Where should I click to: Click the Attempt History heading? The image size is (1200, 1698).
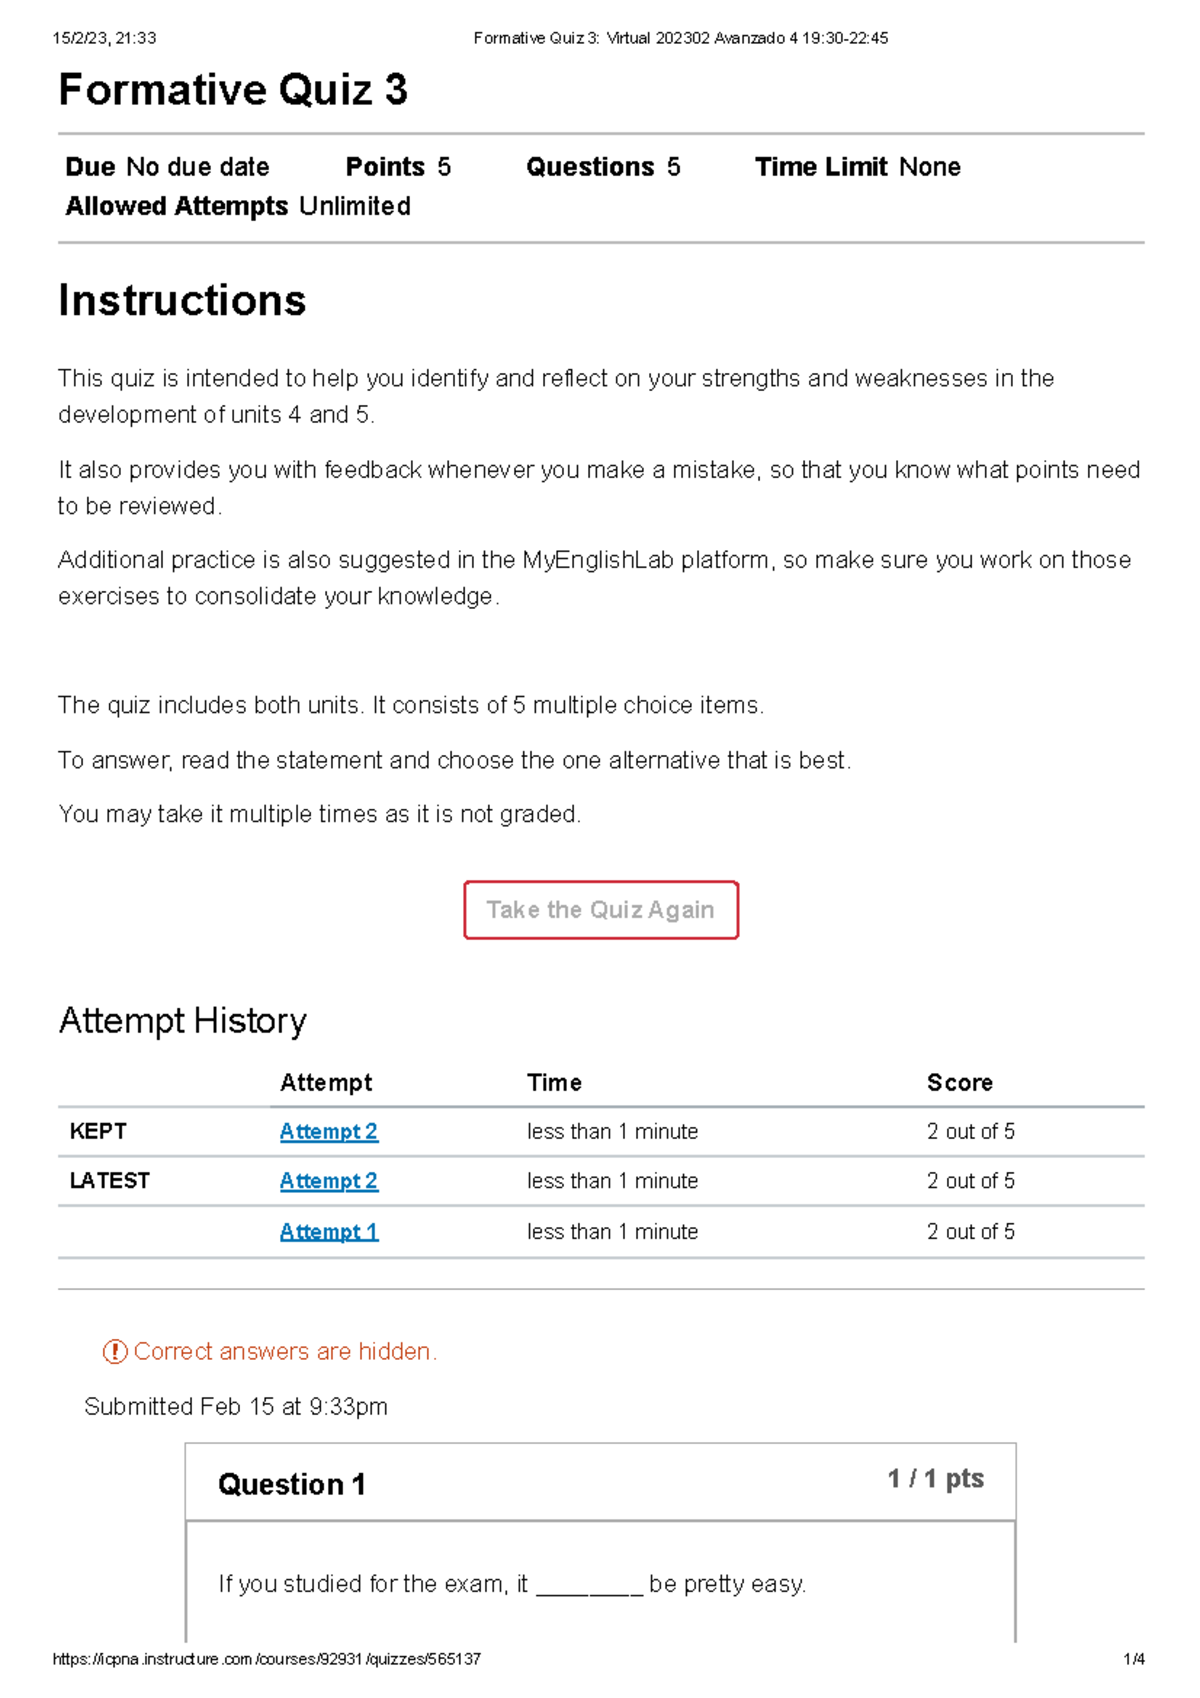tap(182, 1021)
